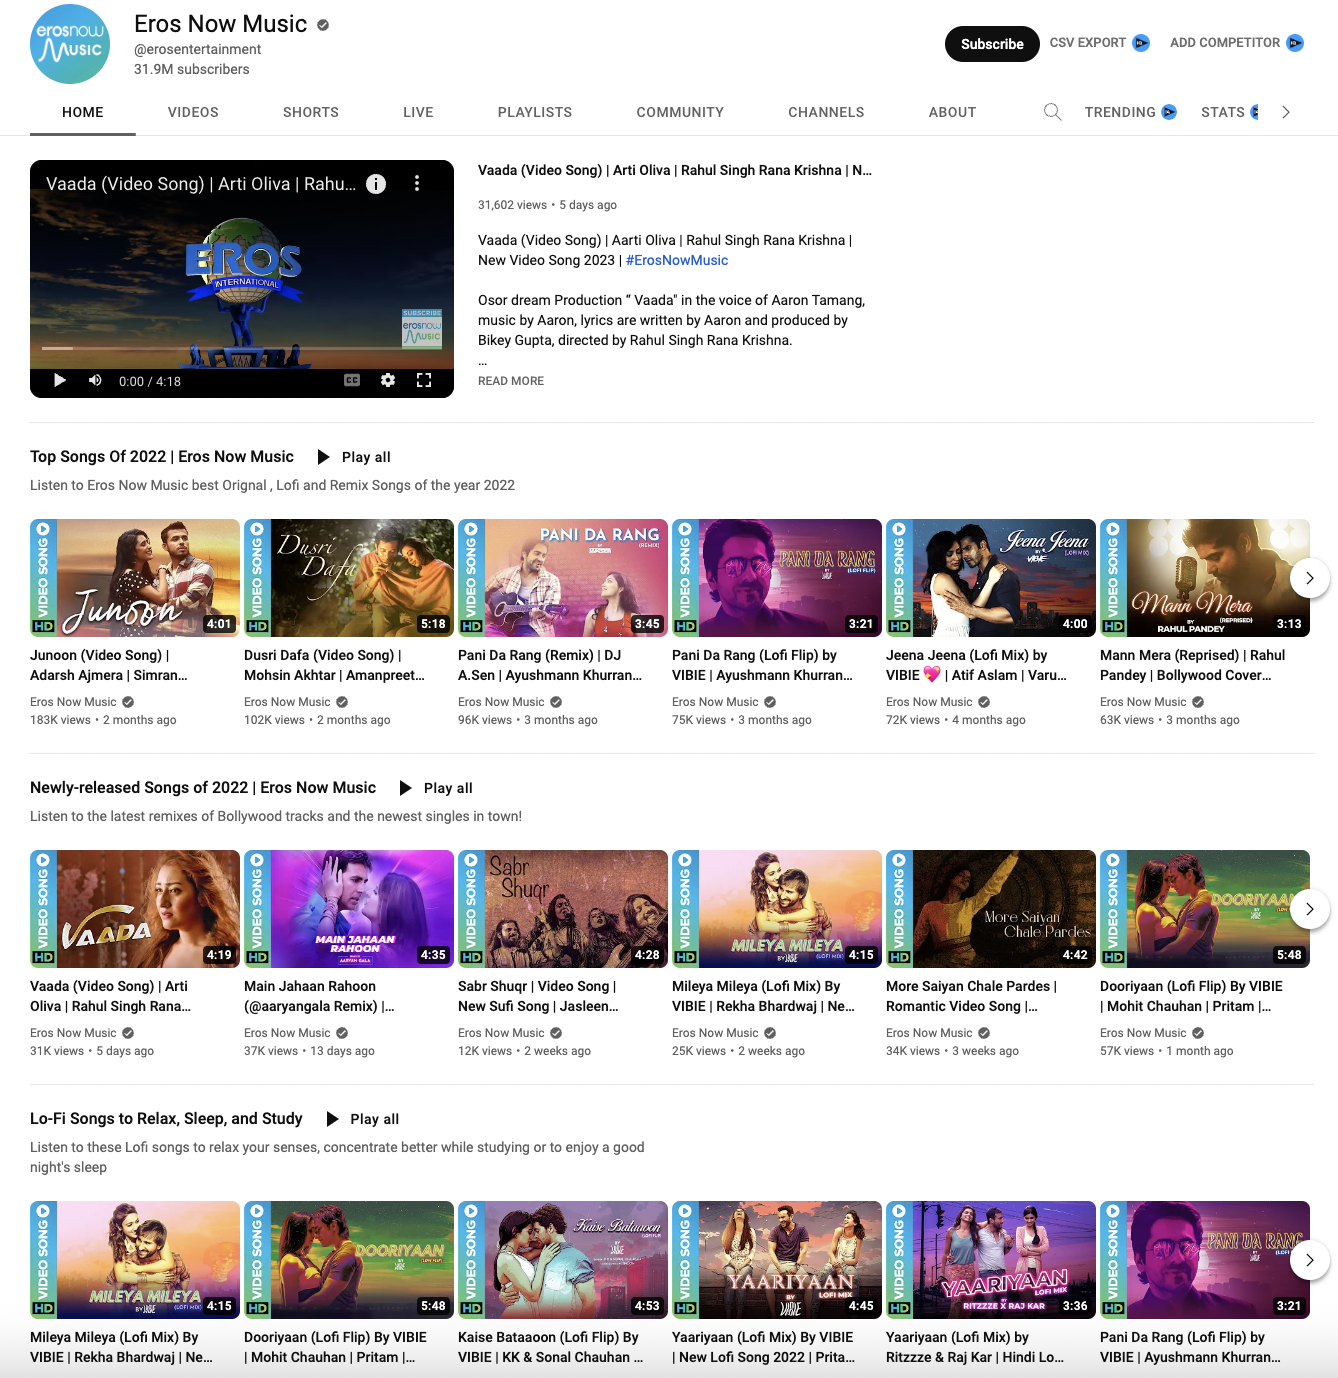Click the Trending tab badge icon
The width and height of the screenshot is (1338, 1378).
(x=1169, y=112)
